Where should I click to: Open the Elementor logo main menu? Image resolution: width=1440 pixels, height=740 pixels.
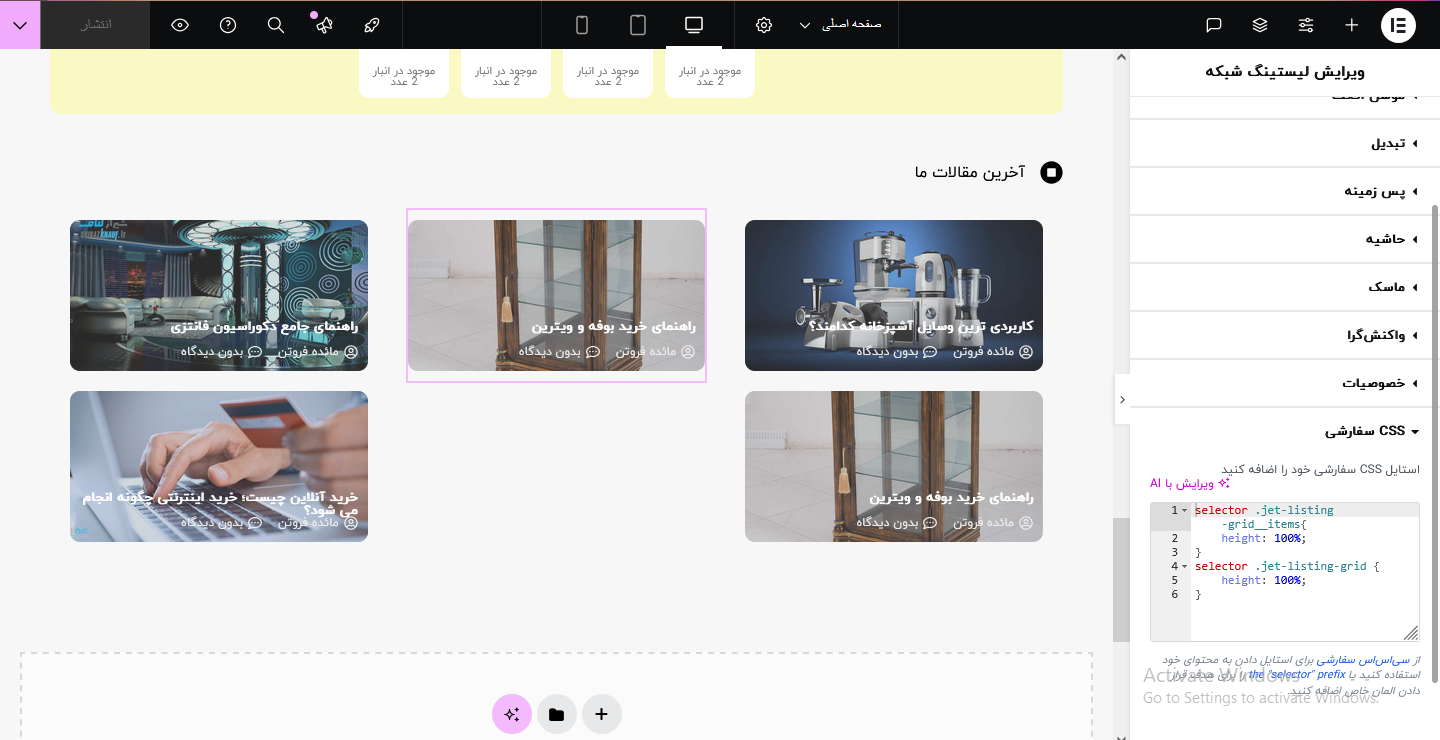tap(1398, 25)
